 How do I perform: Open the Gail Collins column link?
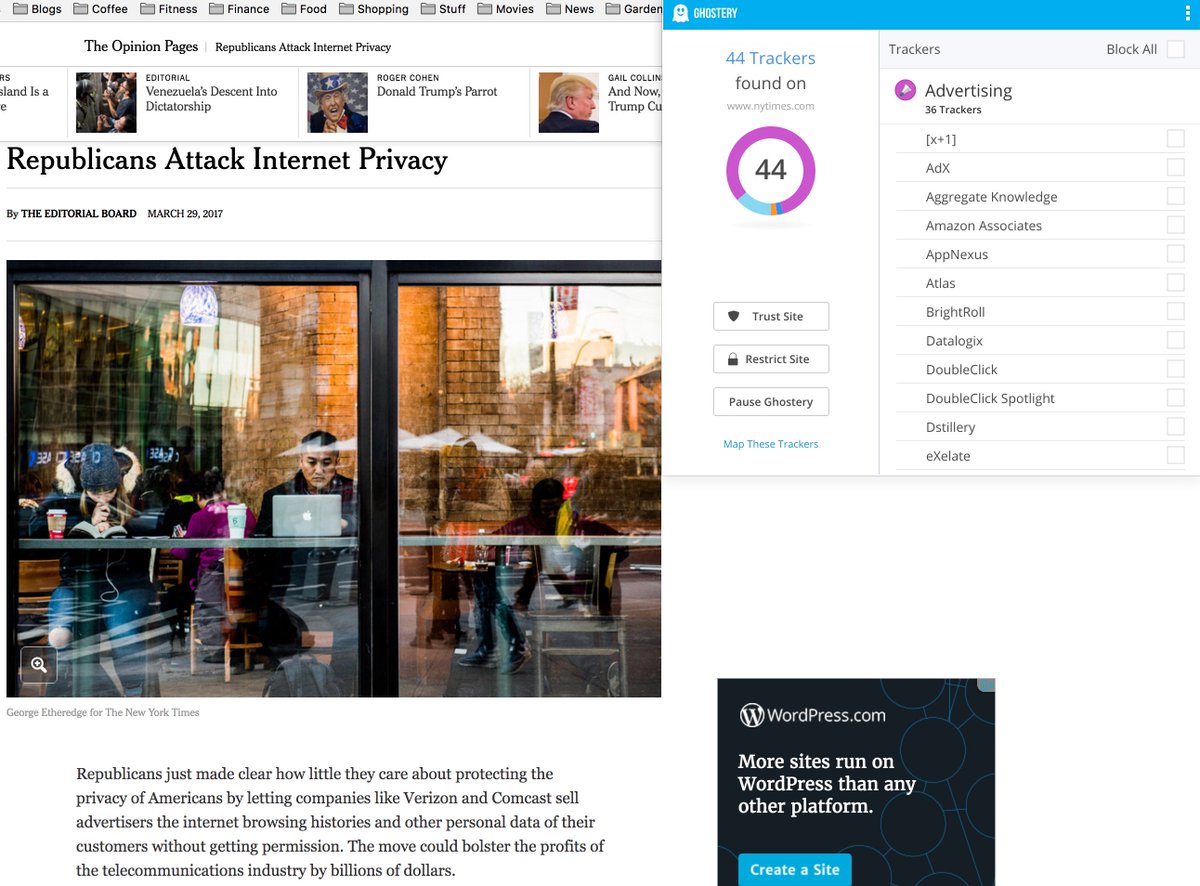[634, 99]
